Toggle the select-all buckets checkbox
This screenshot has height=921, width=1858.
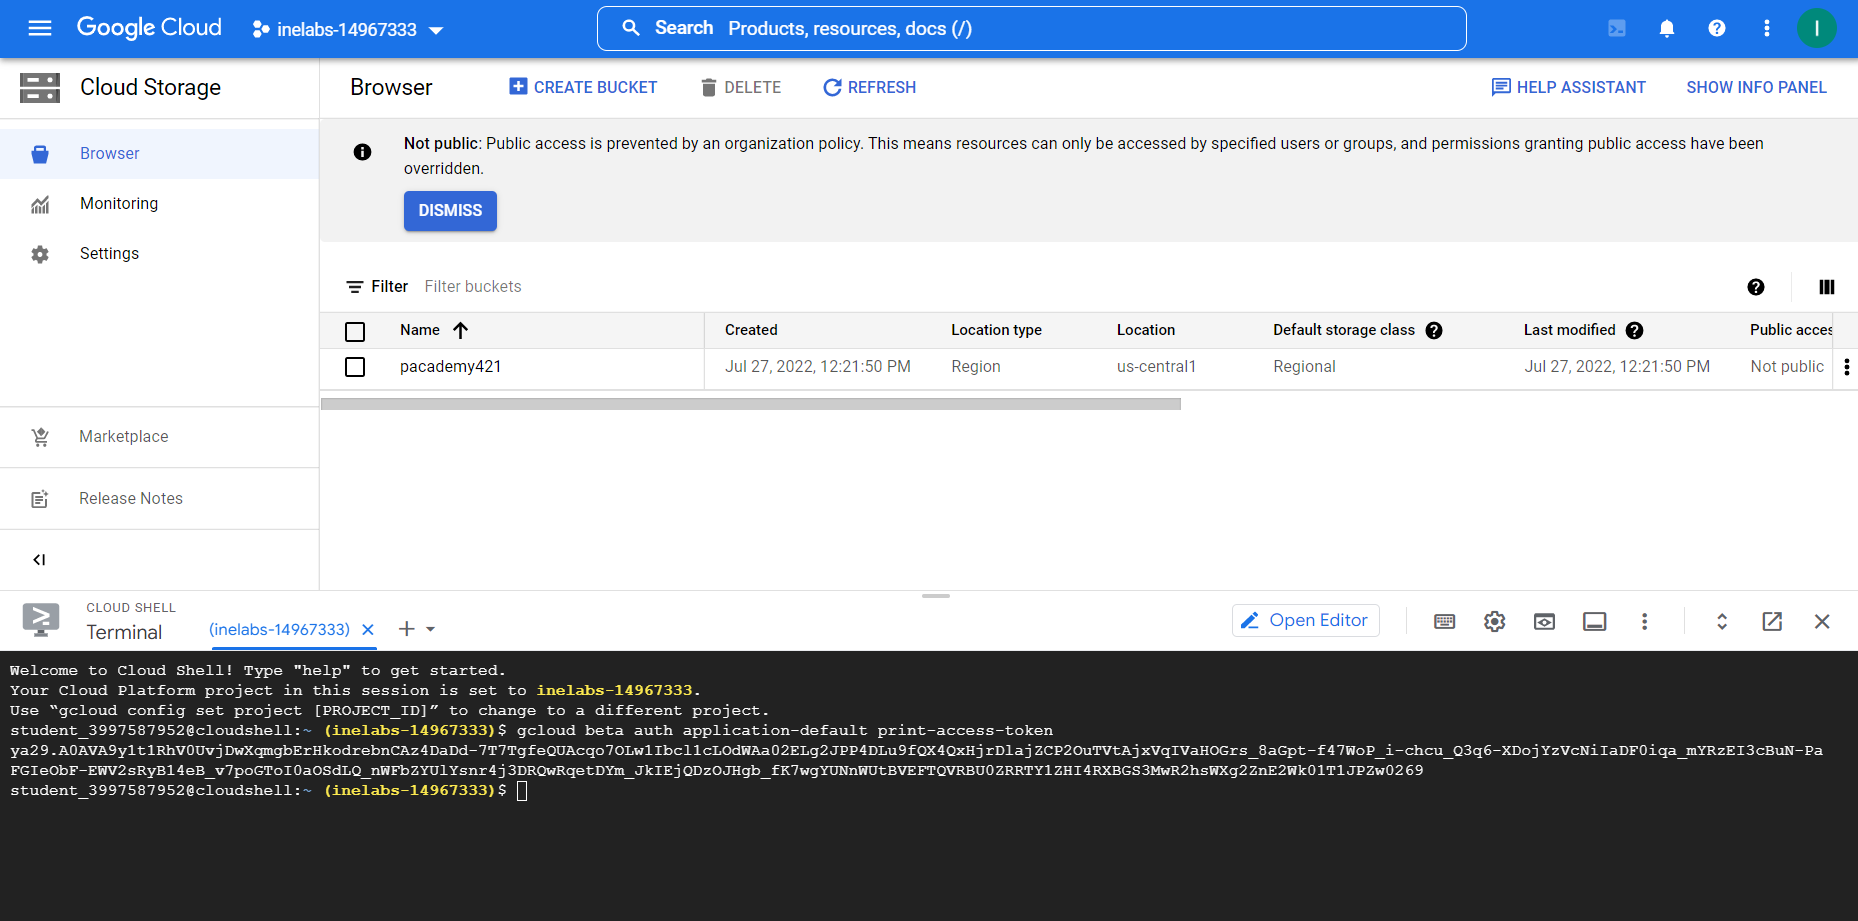coord(355,332)
